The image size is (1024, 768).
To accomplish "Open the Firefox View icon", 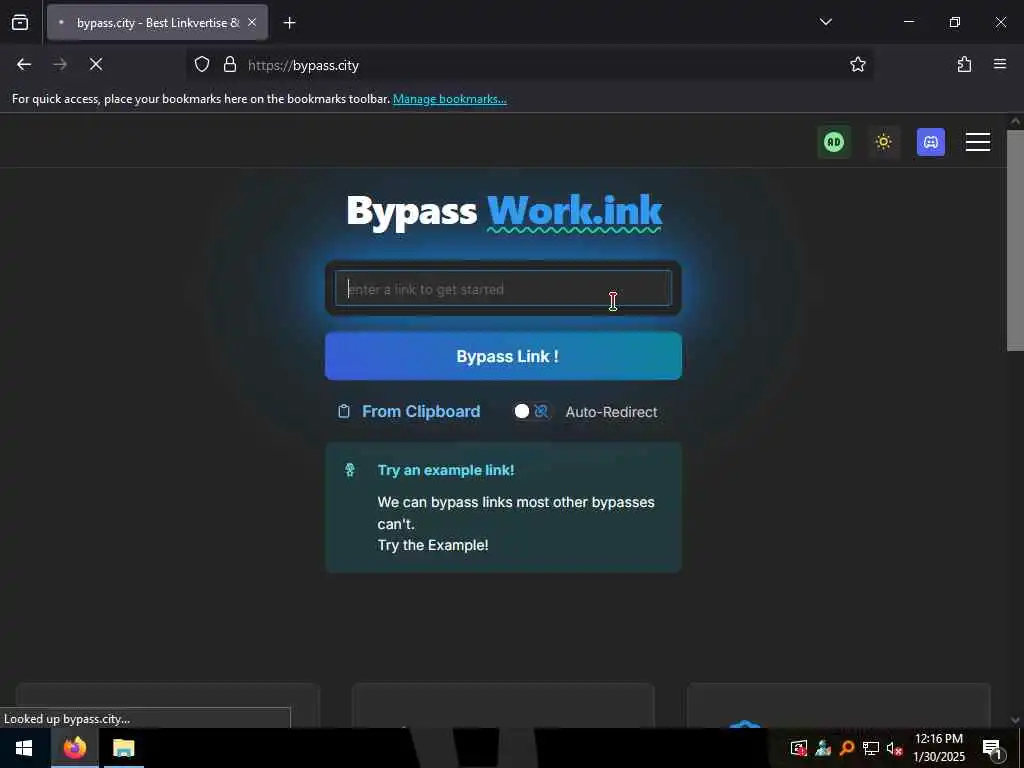I will [x=20, y=22].
